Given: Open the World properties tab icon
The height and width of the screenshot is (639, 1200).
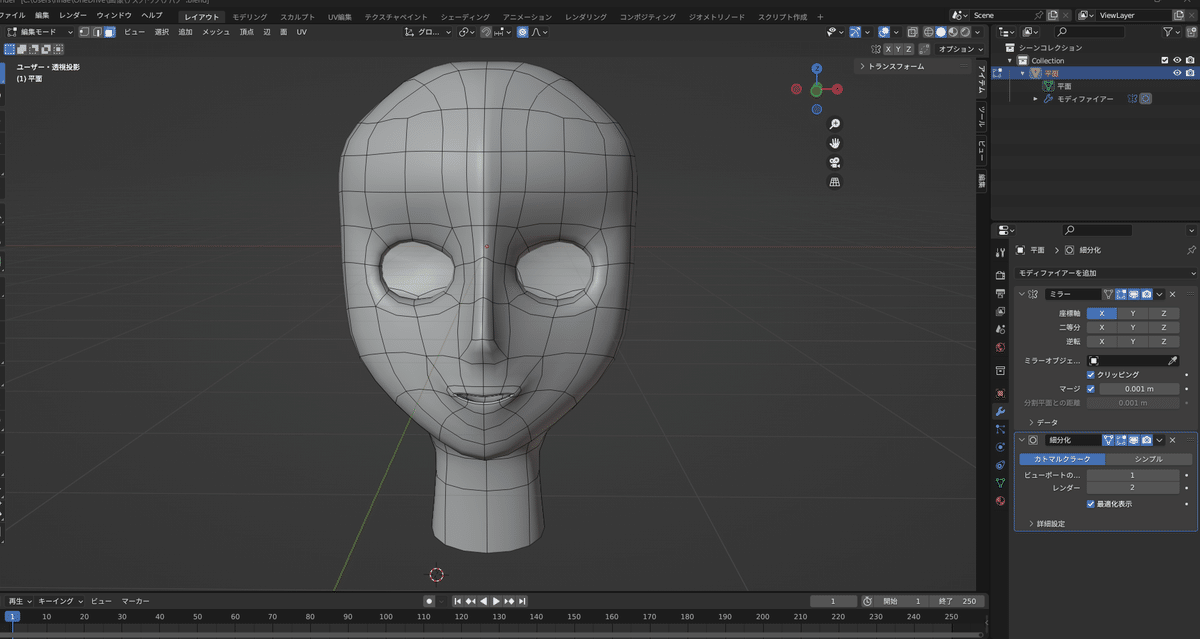Looking at the screenshot, I should (x=1000, y=347).
